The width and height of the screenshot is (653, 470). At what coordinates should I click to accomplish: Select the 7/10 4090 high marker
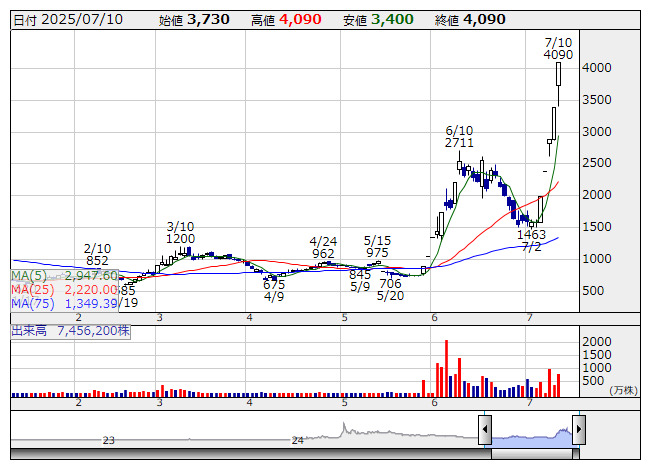[x=558, y=48]
